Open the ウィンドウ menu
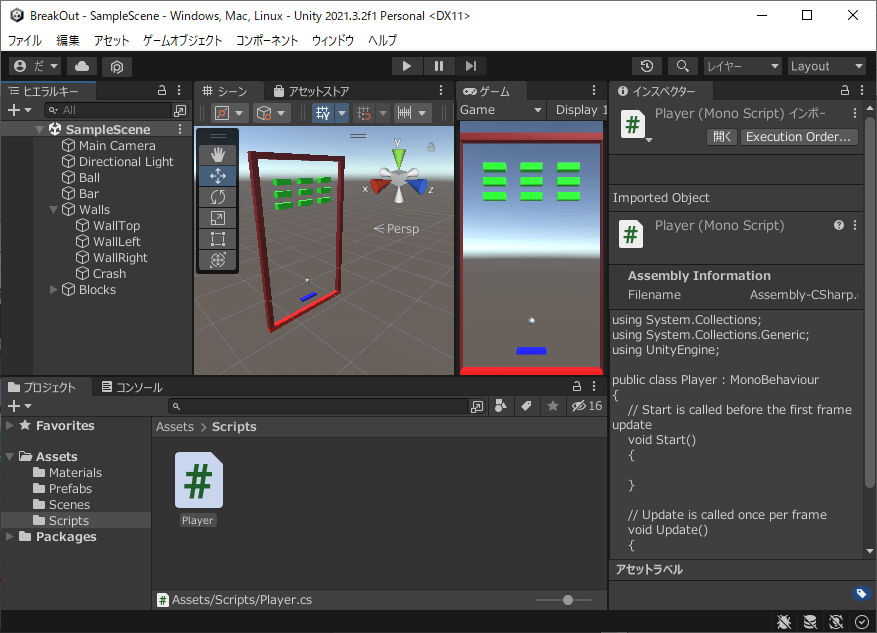Image resolution: width=877 pixels, height=633 pixels. tap(333, 40)
